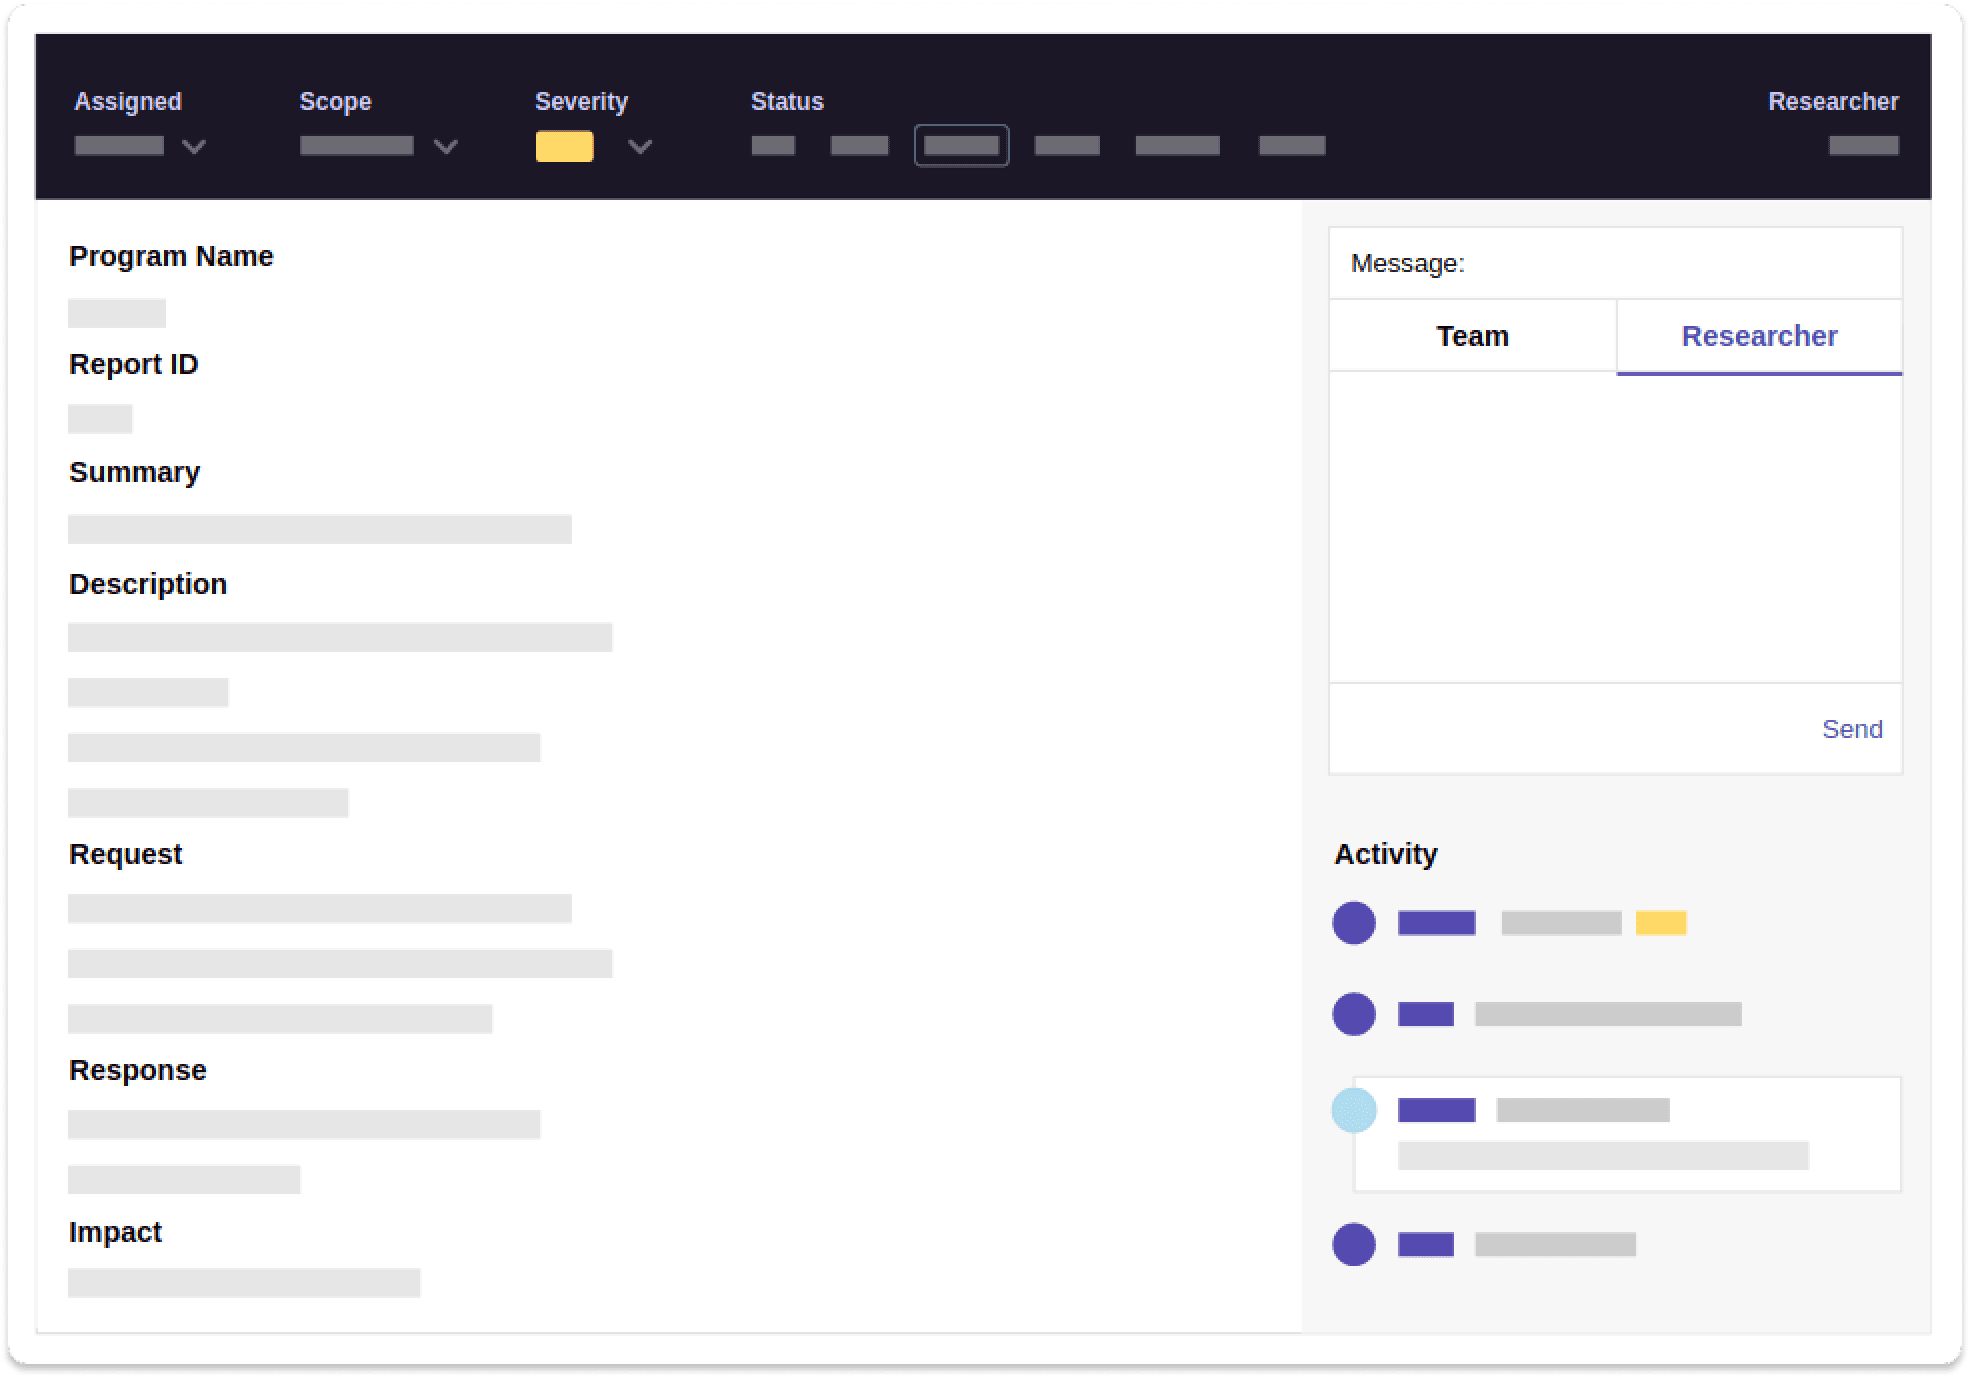The image size is (1970, 1377).
Task: Switch to the Team message tab
Action: pos(1472,335)
